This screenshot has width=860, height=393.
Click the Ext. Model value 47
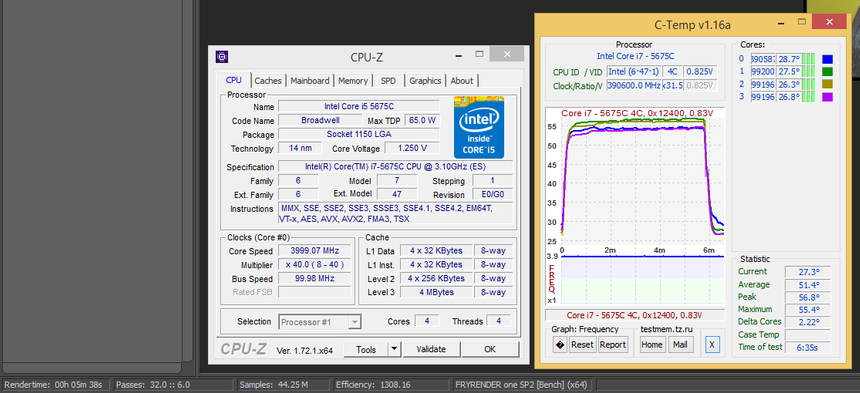pos(396,195)
